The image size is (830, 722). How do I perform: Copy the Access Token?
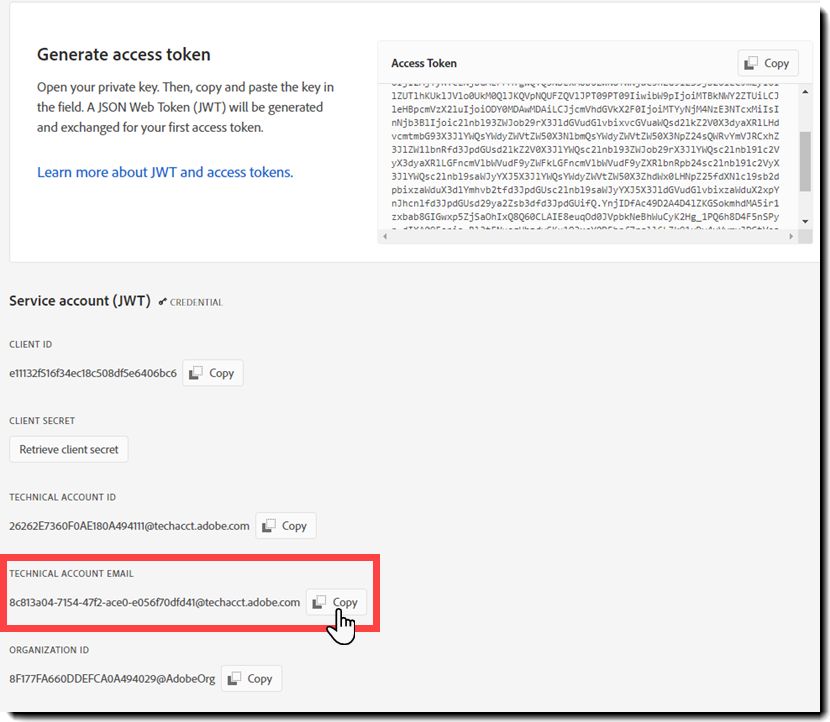768,63
